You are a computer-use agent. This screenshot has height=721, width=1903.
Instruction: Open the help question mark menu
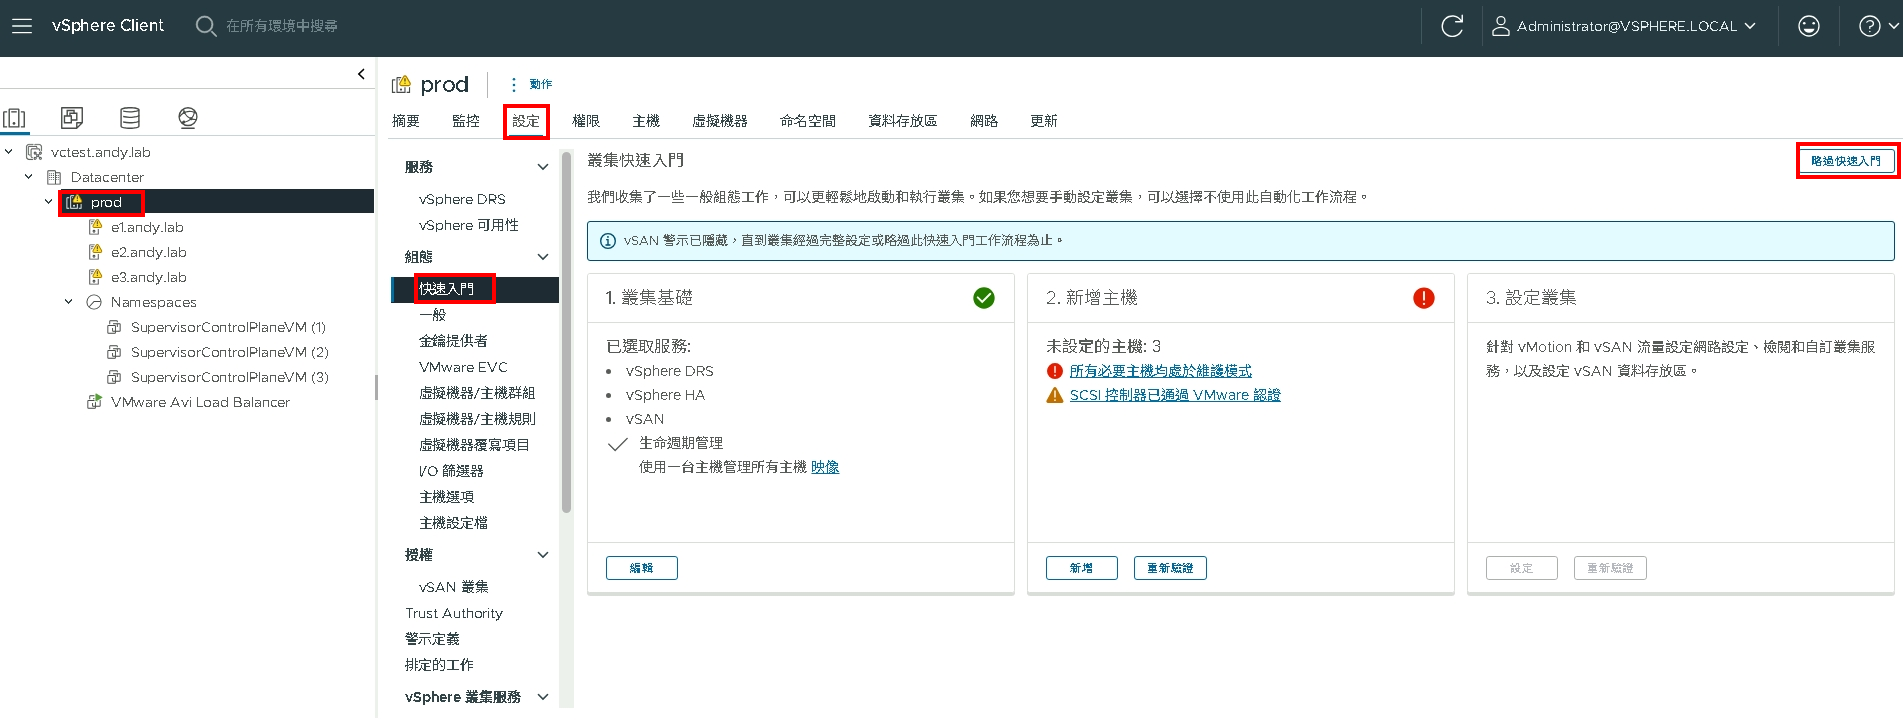(1877, 26)
